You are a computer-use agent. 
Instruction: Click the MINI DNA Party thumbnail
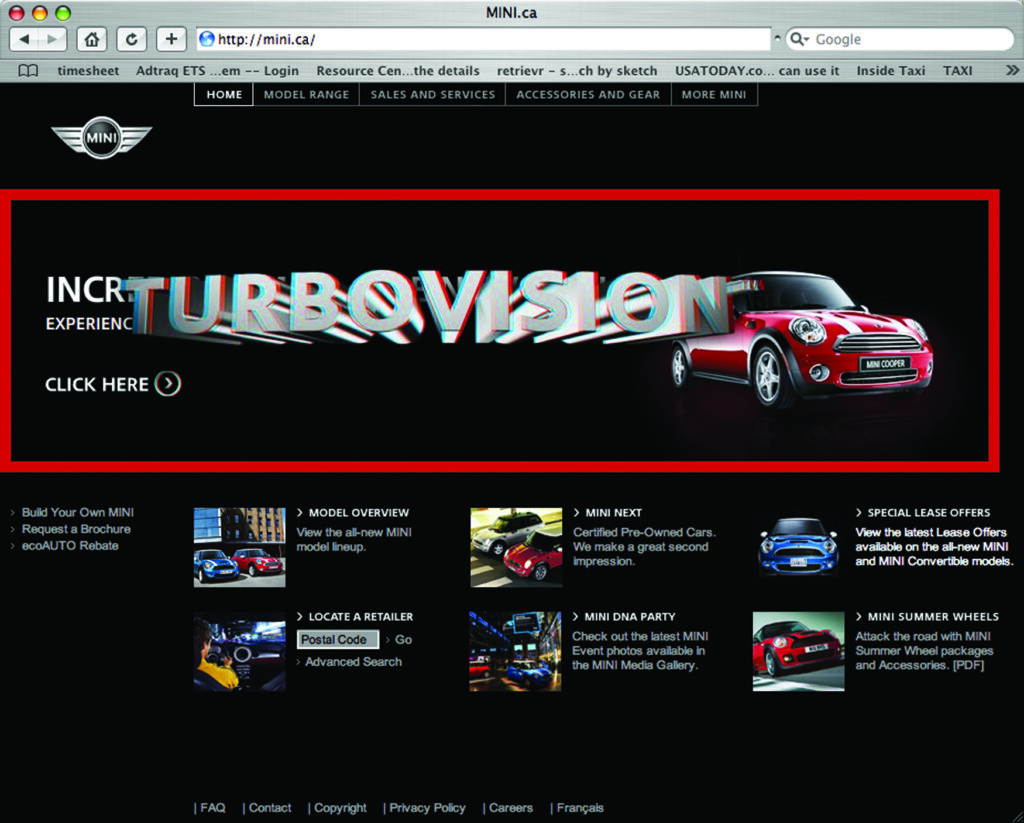[x=515, y=651]
